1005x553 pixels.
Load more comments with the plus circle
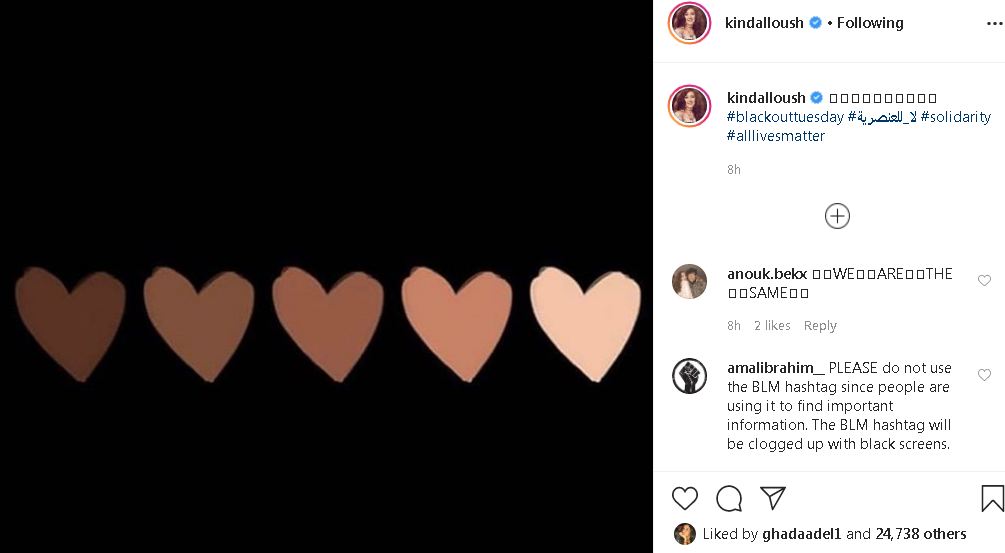click(837, 216)
